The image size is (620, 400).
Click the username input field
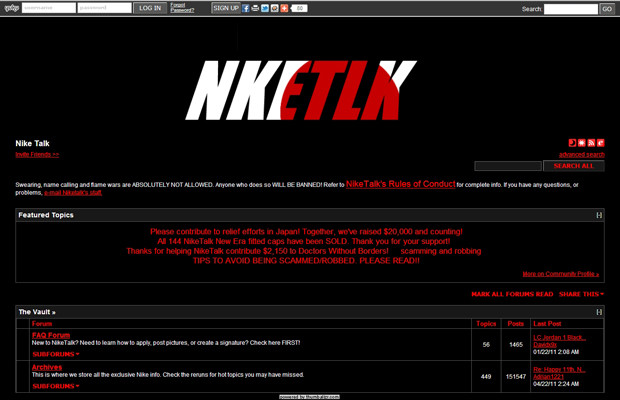(51, 8)
